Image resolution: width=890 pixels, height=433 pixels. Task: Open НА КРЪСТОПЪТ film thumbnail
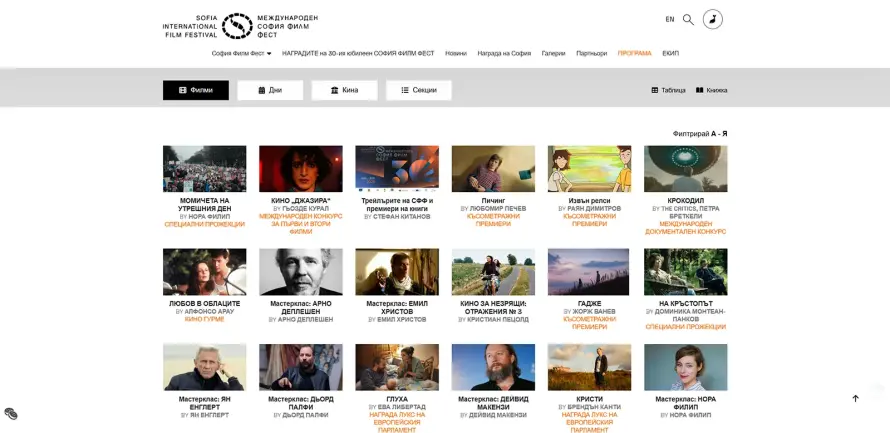click(686, 272)
